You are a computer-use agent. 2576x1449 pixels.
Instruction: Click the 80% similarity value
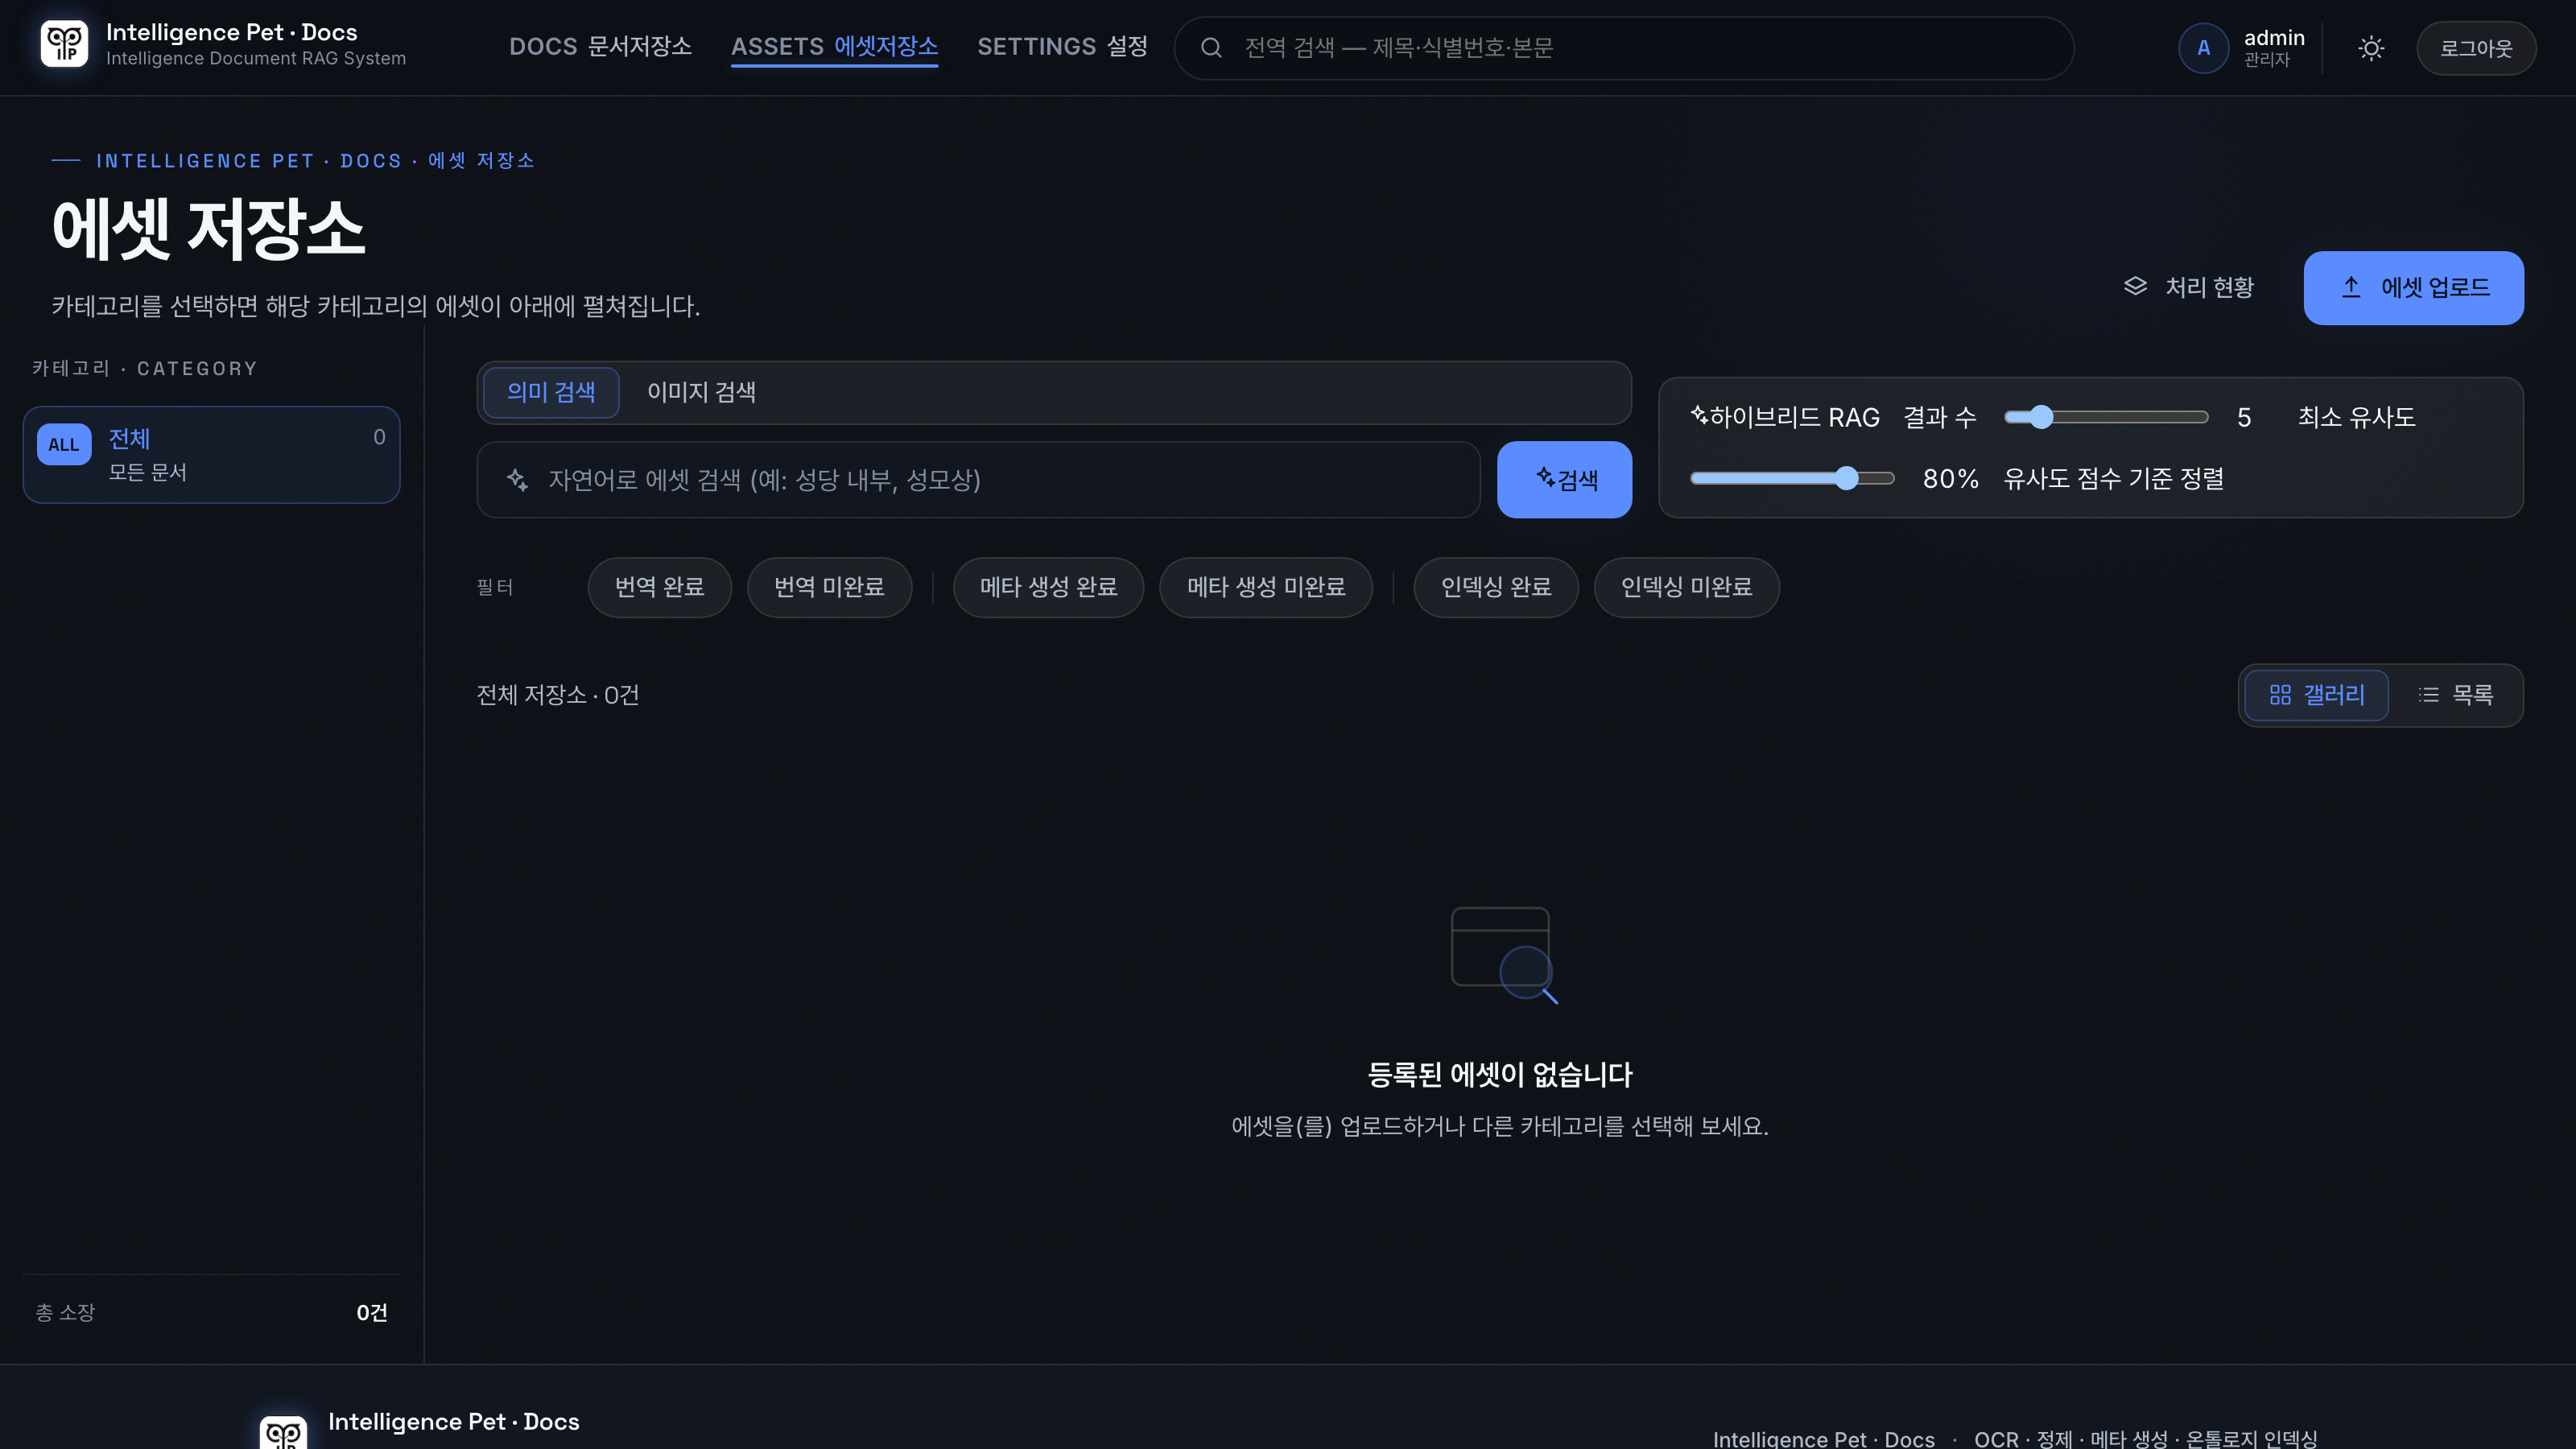click(x=1950, y=479)
